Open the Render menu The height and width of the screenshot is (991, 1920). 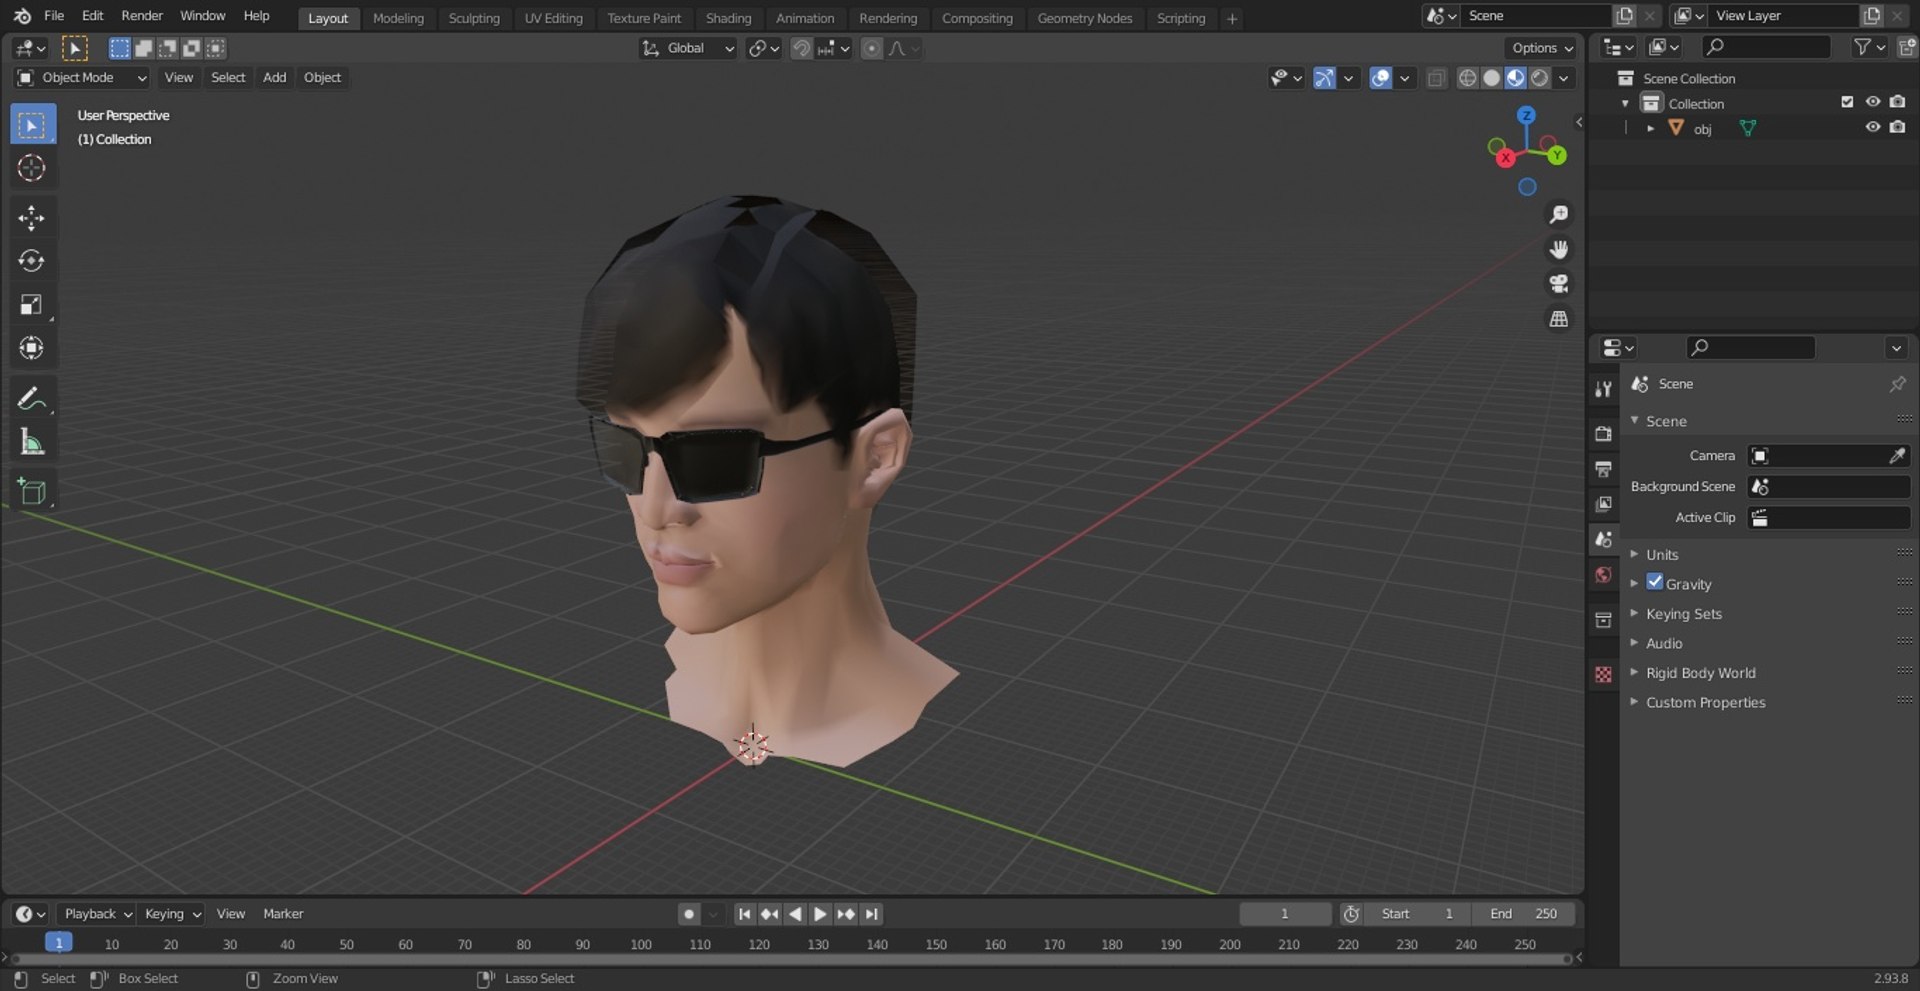point(142,16)
